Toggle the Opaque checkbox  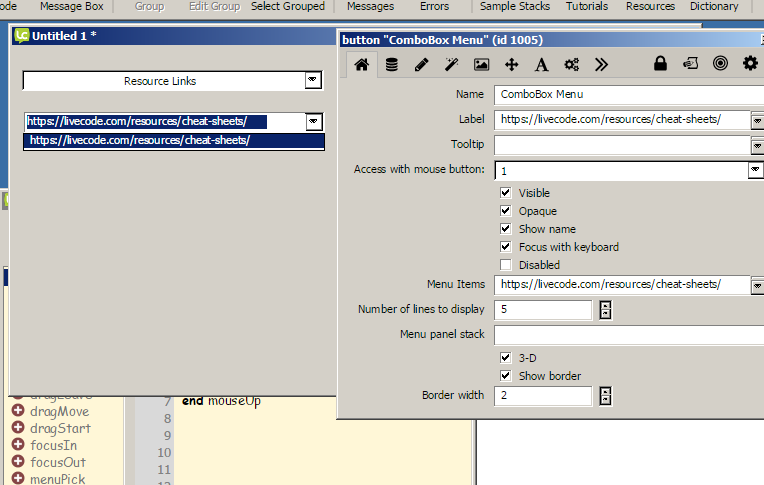506,211
